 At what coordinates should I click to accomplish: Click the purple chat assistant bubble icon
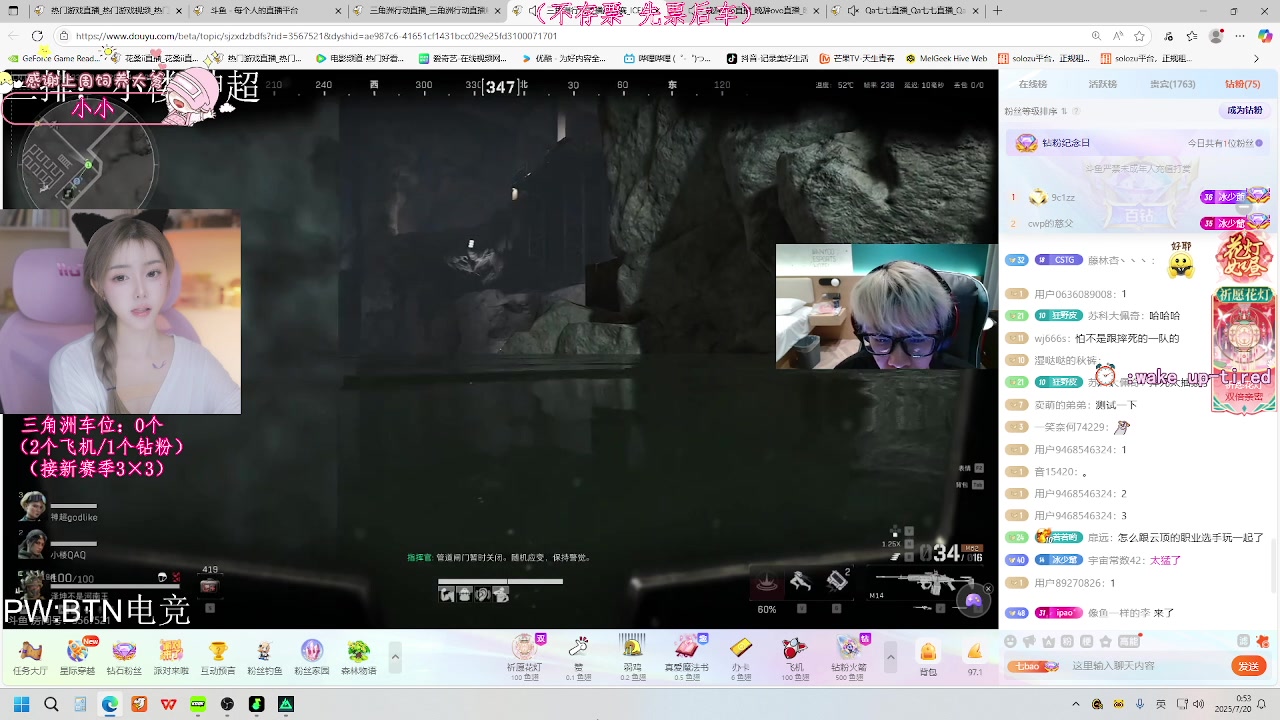tap(973, 600)
